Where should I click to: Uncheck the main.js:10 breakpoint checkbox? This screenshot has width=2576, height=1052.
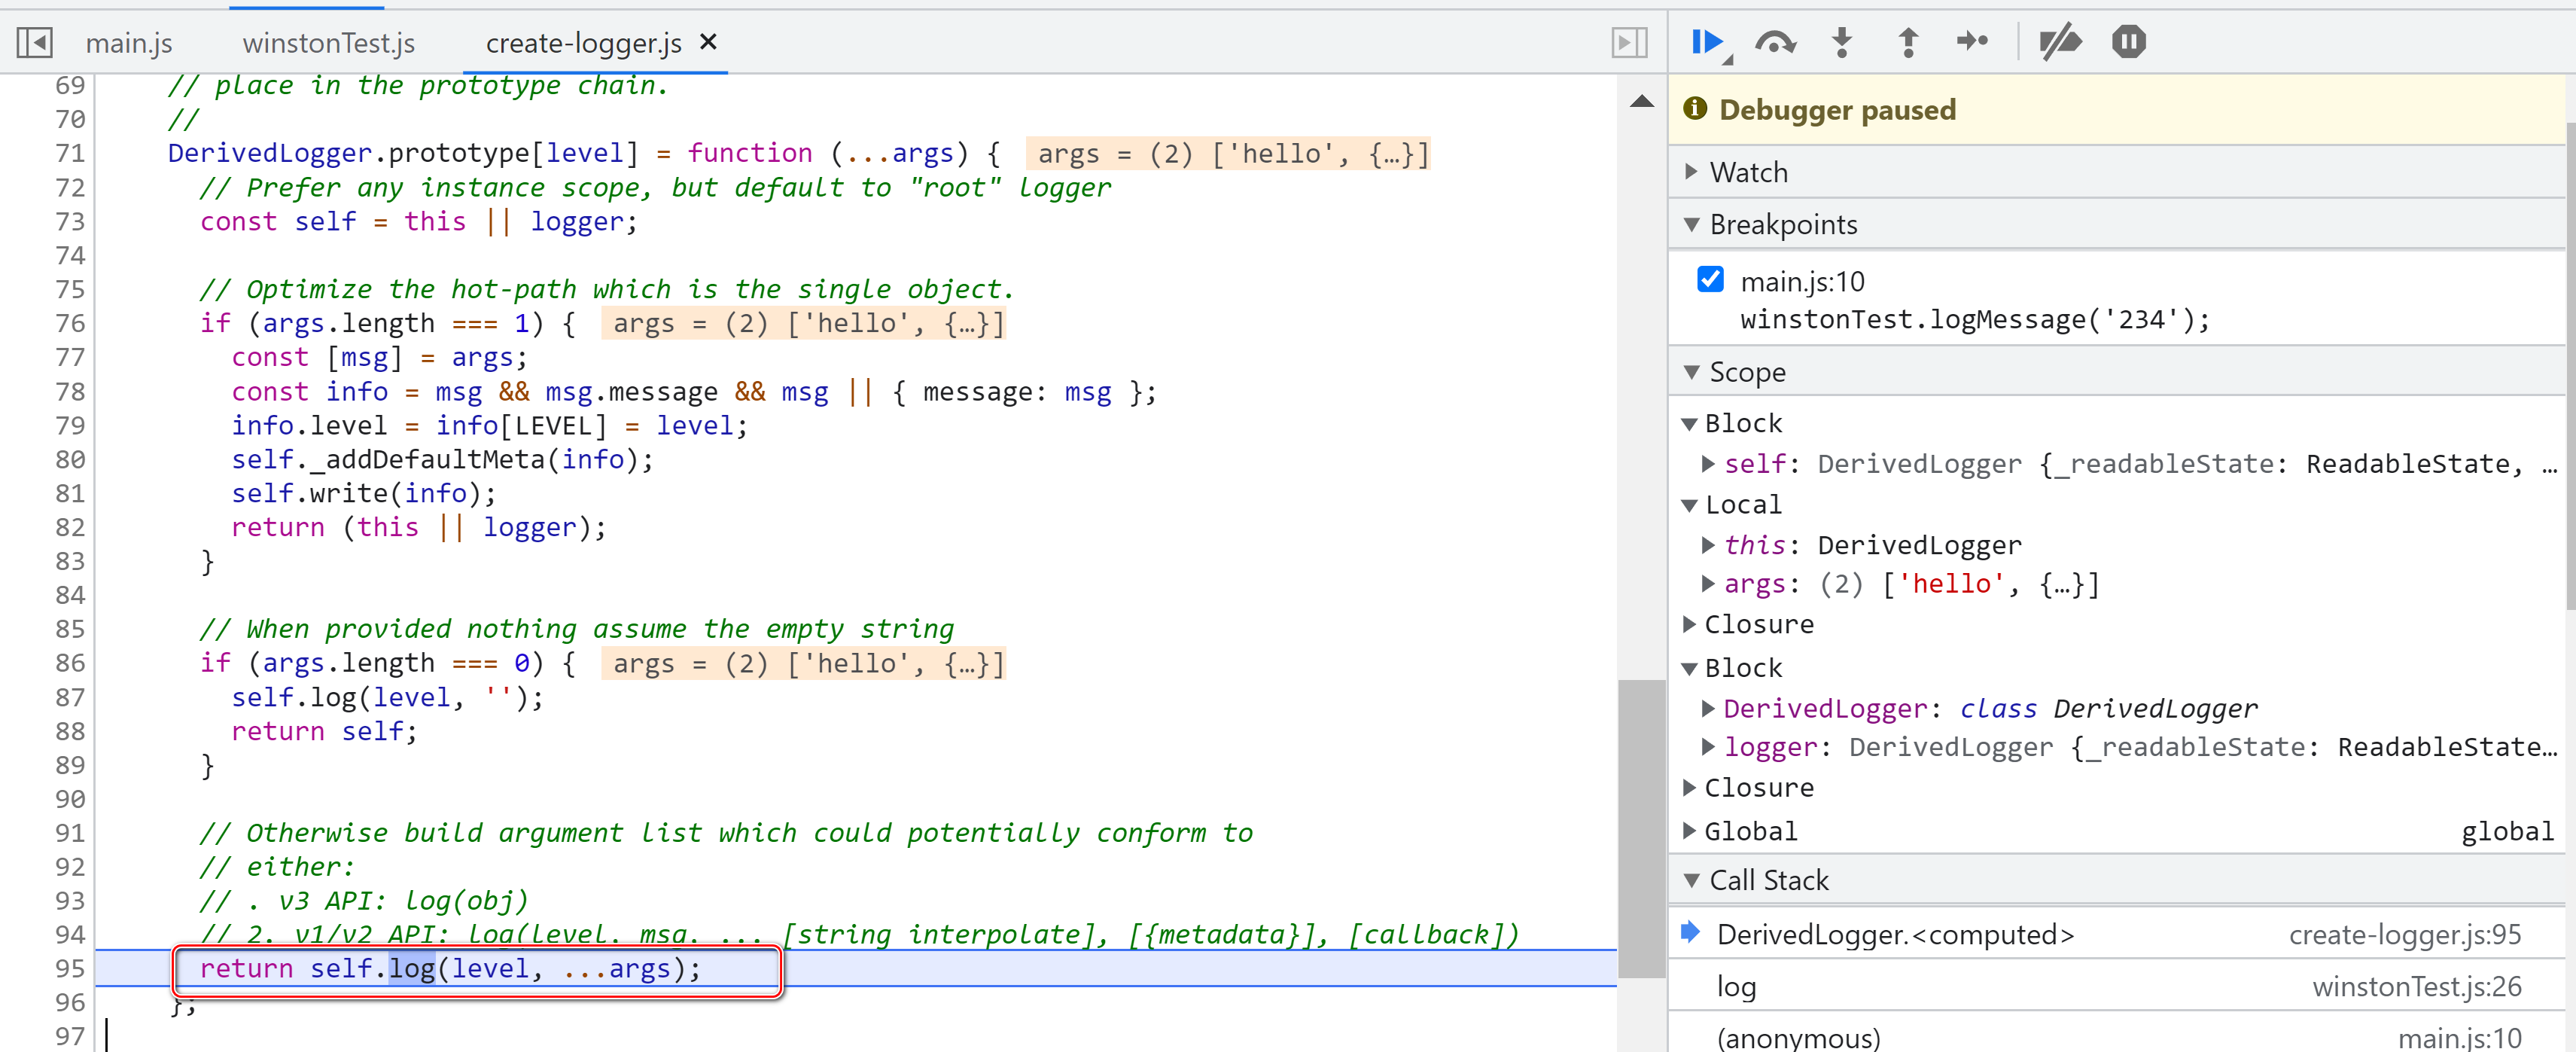[x=1710, y=280]
